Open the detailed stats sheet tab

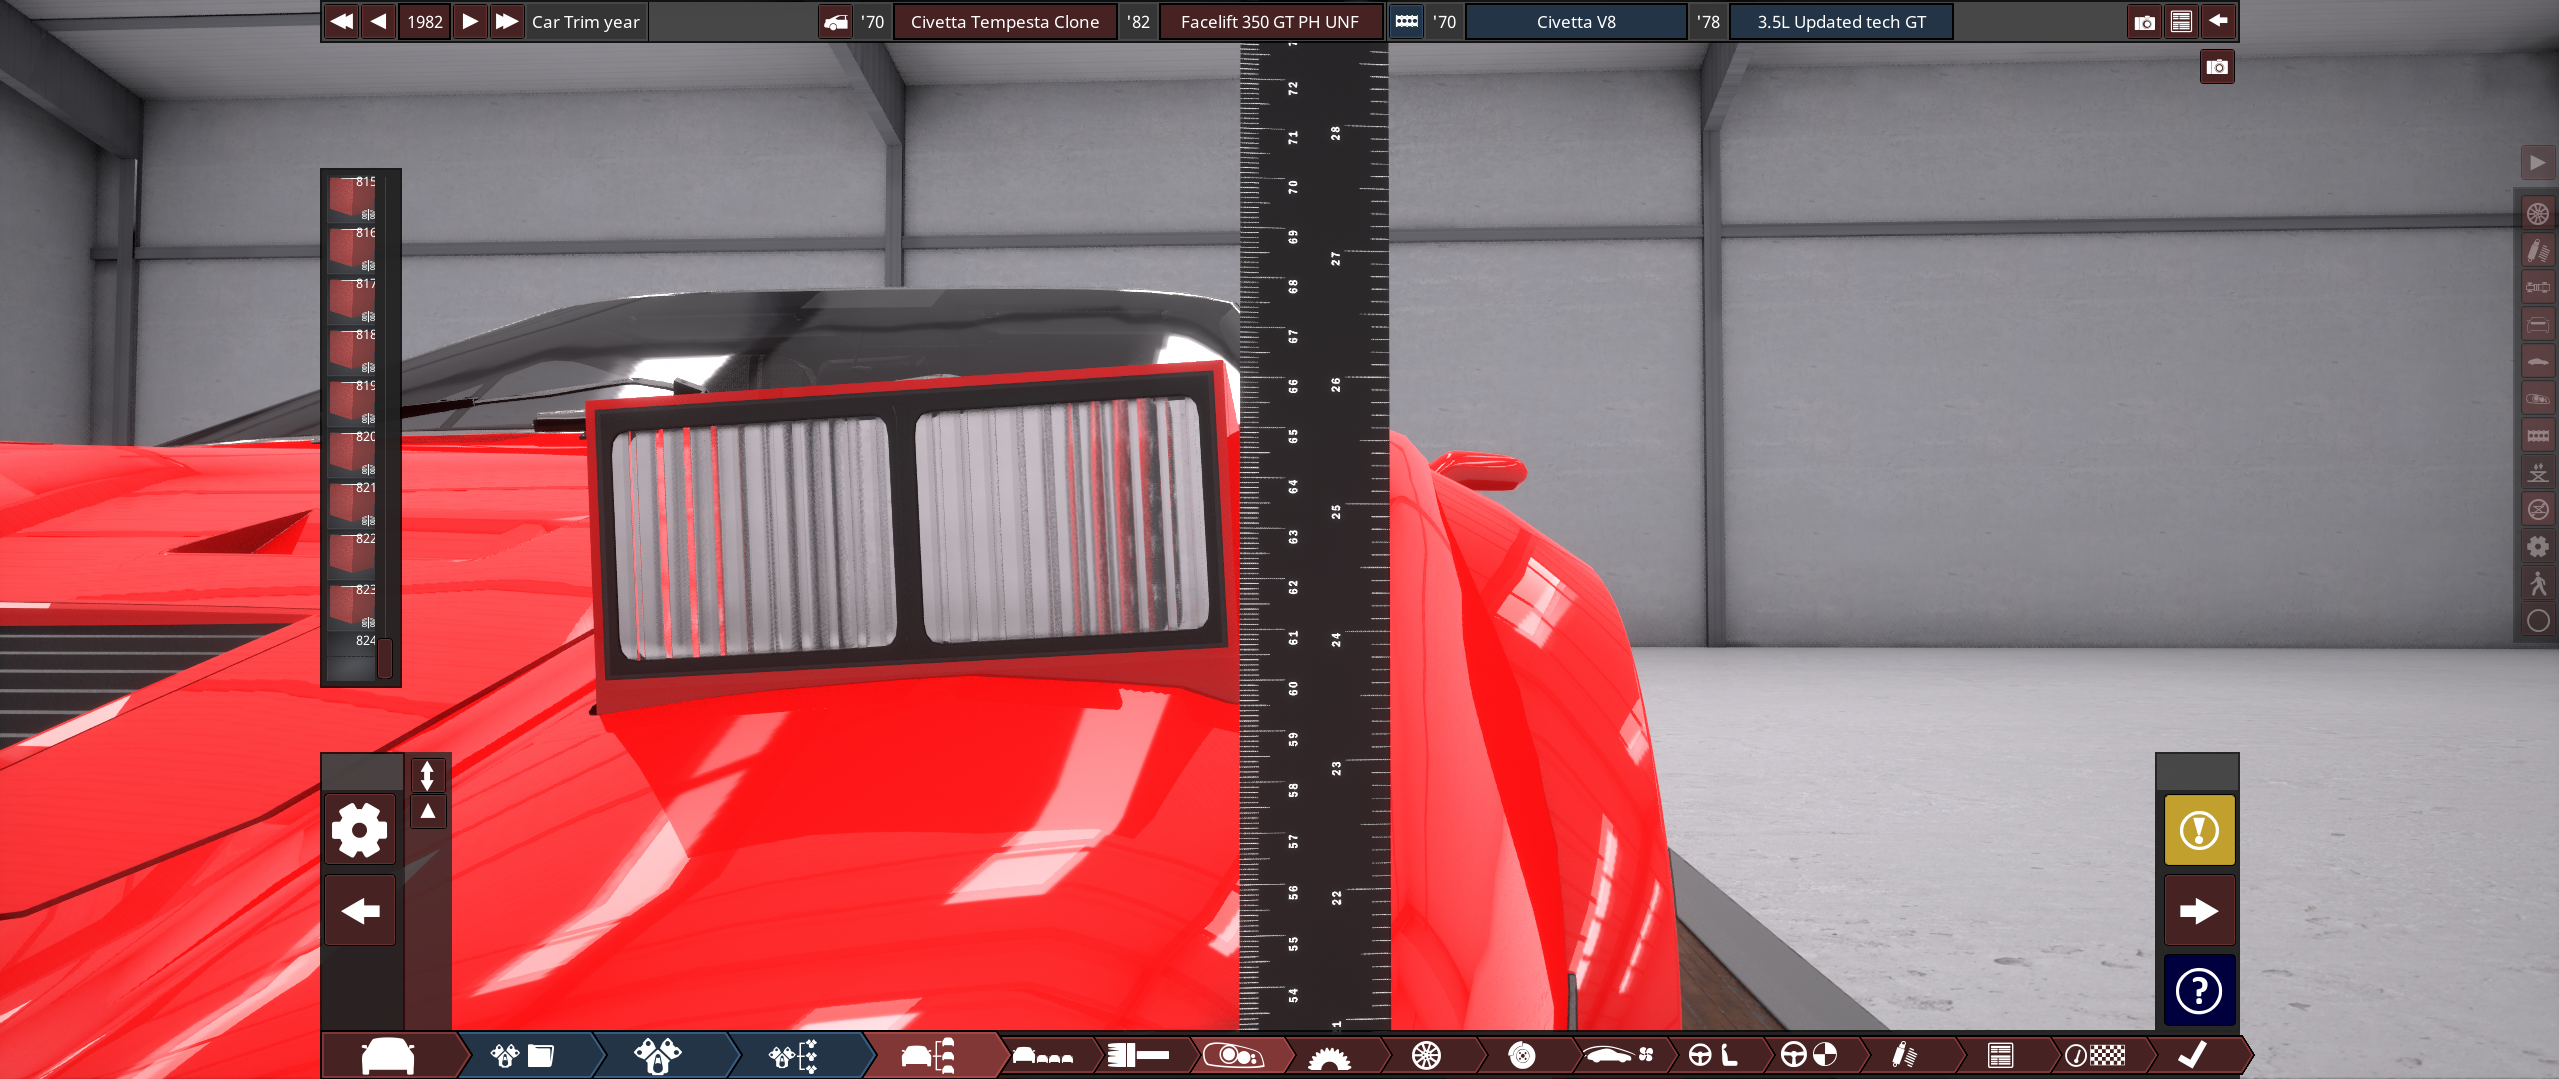[2000, 1055]
